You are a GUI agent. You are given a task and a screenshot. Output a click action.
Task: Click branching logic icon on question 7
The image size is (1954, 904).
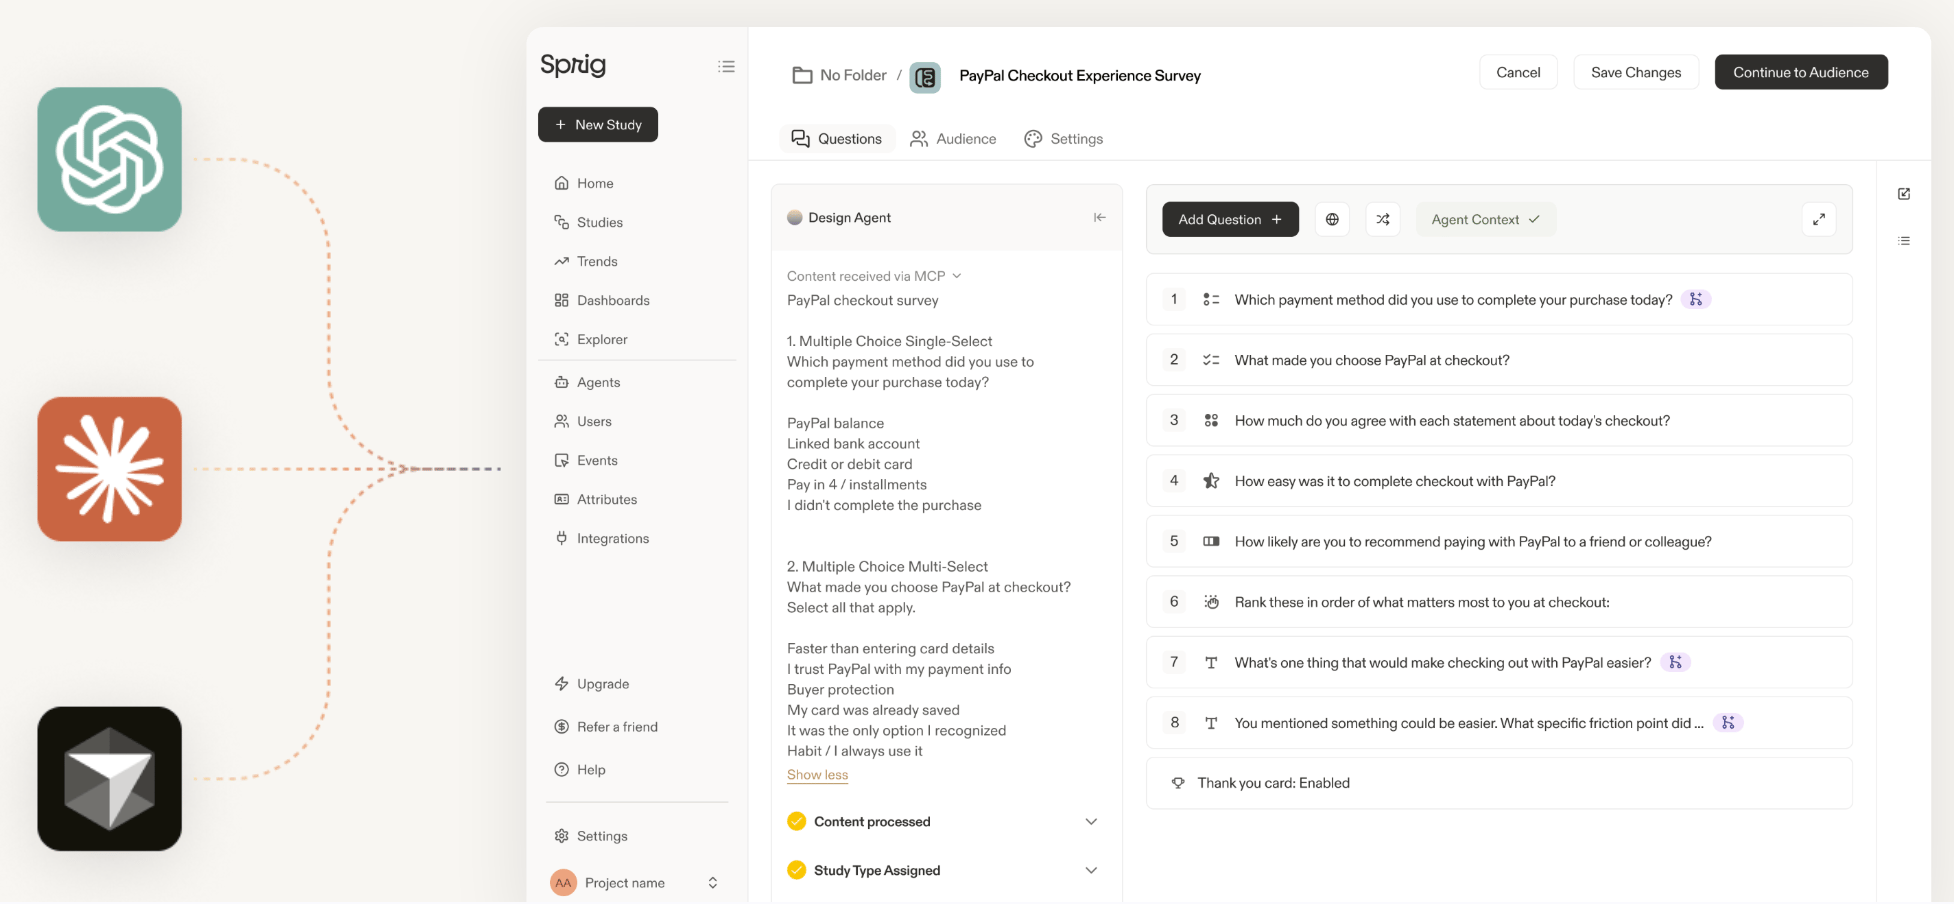(1675, 662)
